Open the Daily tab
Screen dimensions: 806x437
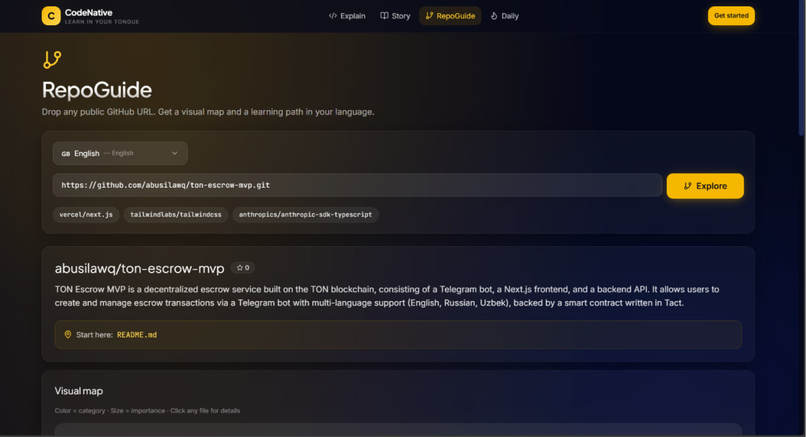(504, 16)
